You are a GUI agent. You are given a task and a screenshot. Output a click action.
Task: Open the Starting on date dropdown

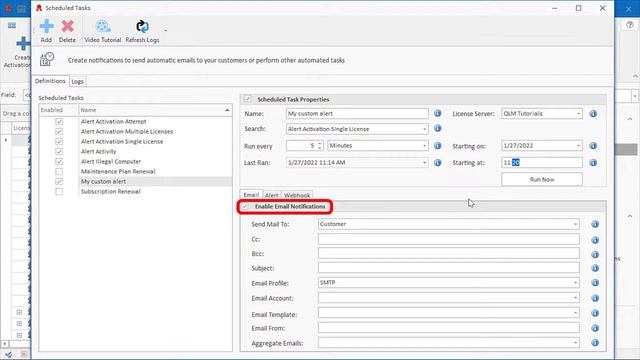pyautogui.click(x=579, y=146)
